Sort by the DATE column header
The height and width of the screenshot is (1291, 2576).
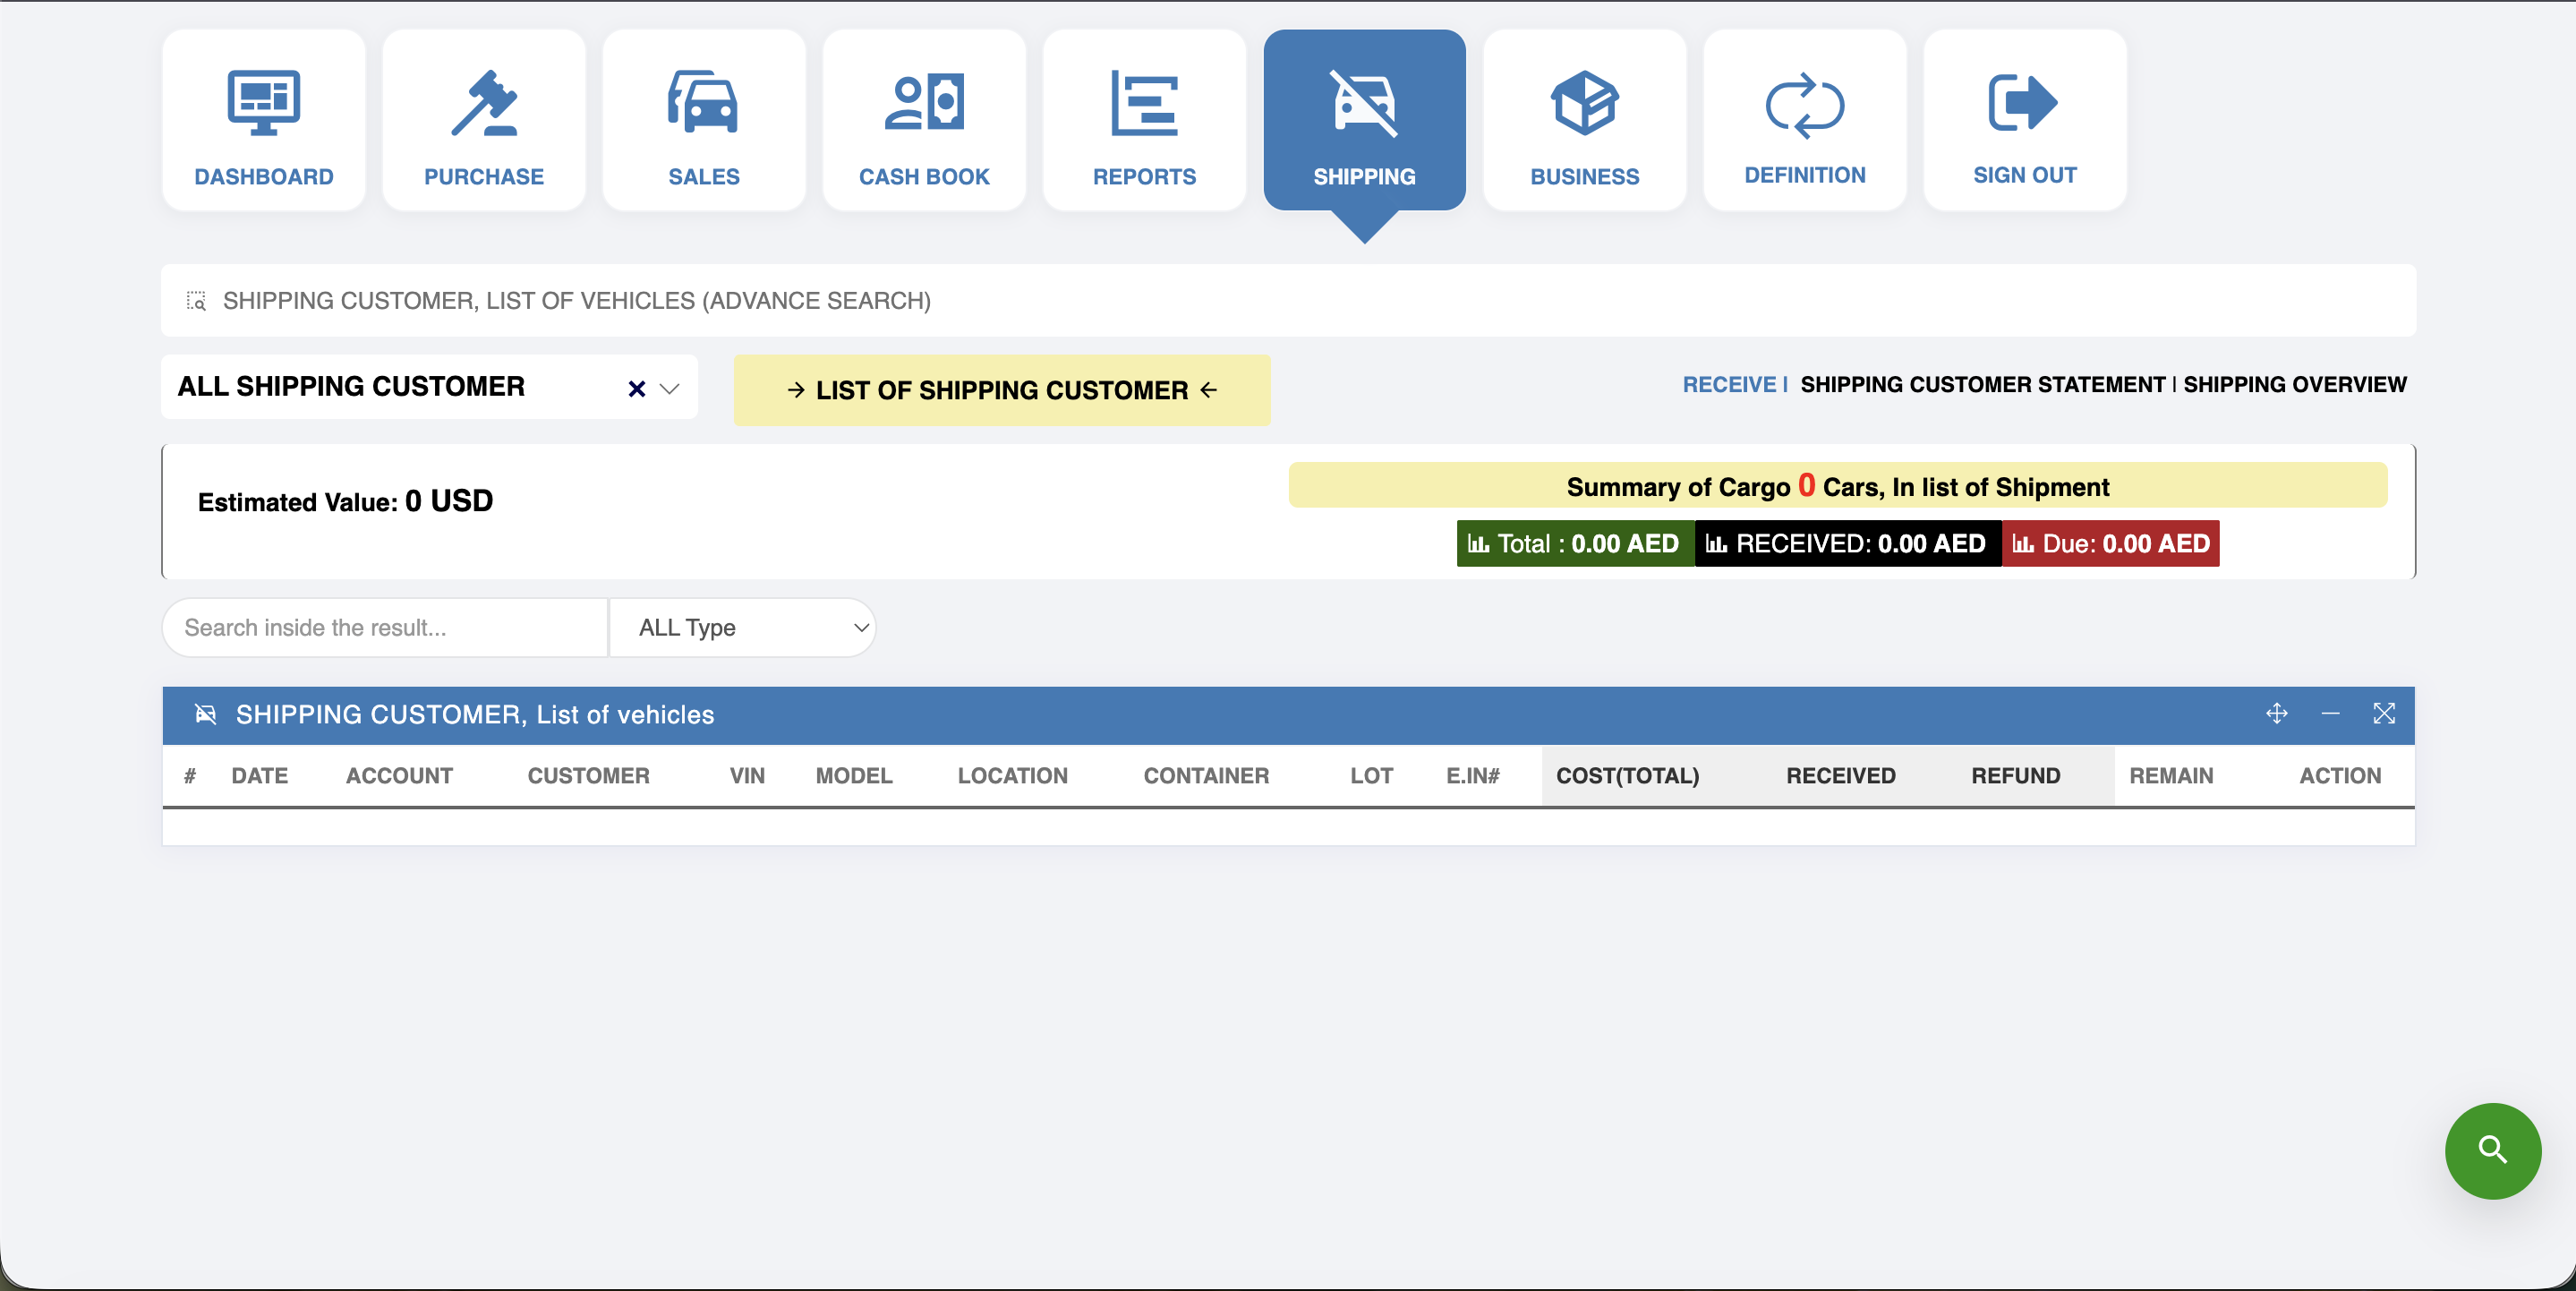259,776
